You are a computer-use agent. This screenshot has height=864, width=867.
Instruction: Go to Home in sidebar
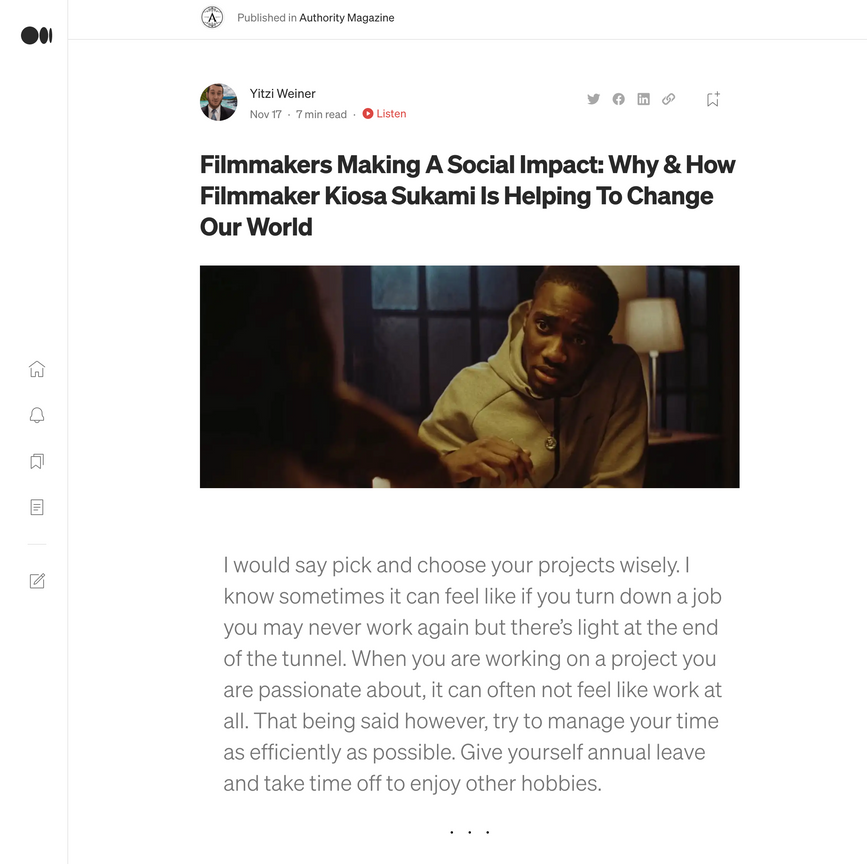[37, 369]
